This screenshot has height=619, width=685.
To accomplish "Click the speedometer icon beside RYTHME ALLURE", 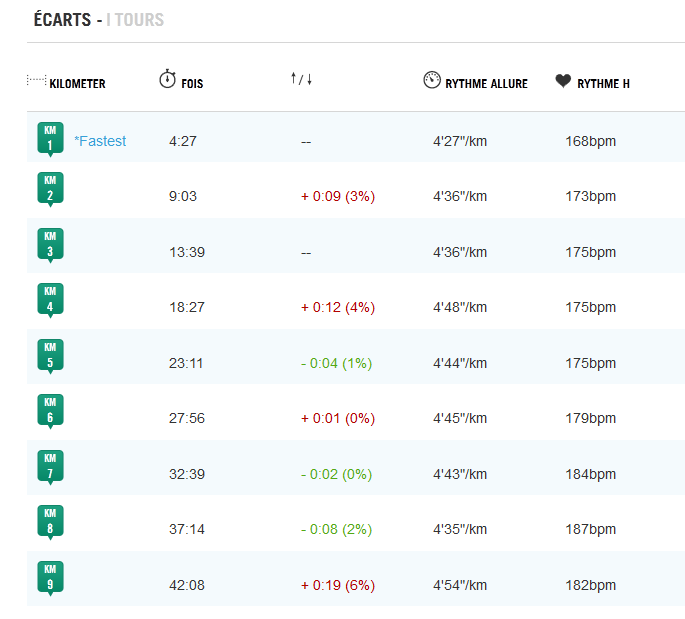I will pos(432,80).
